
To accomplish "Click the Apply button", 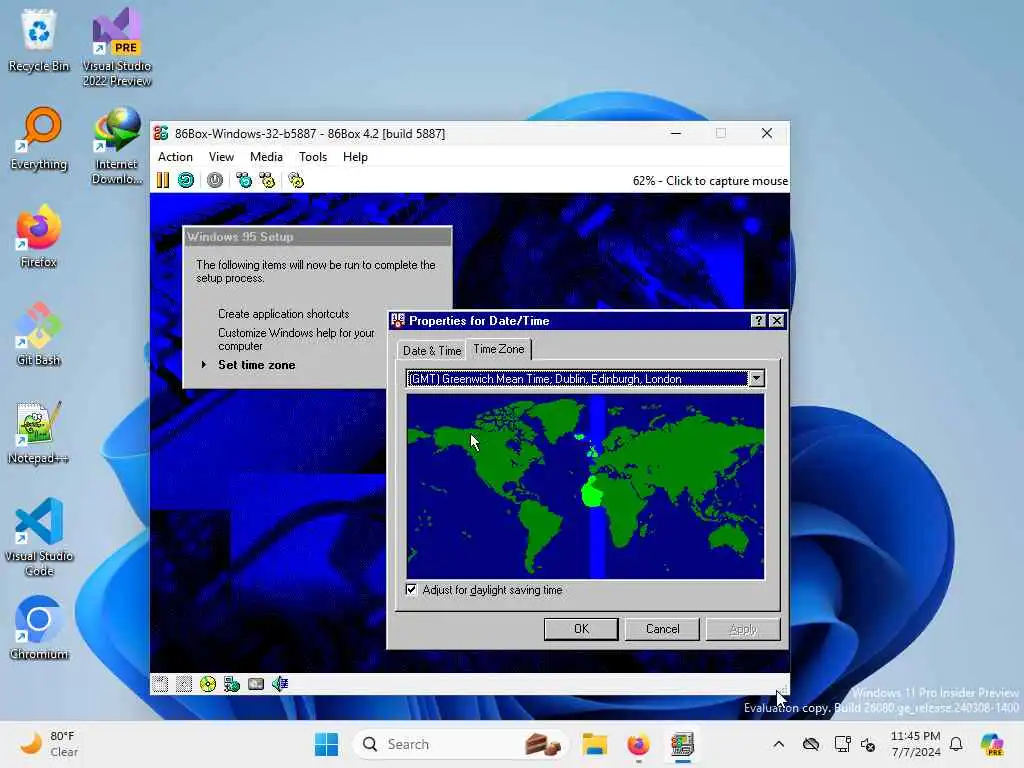I will 743,629.
